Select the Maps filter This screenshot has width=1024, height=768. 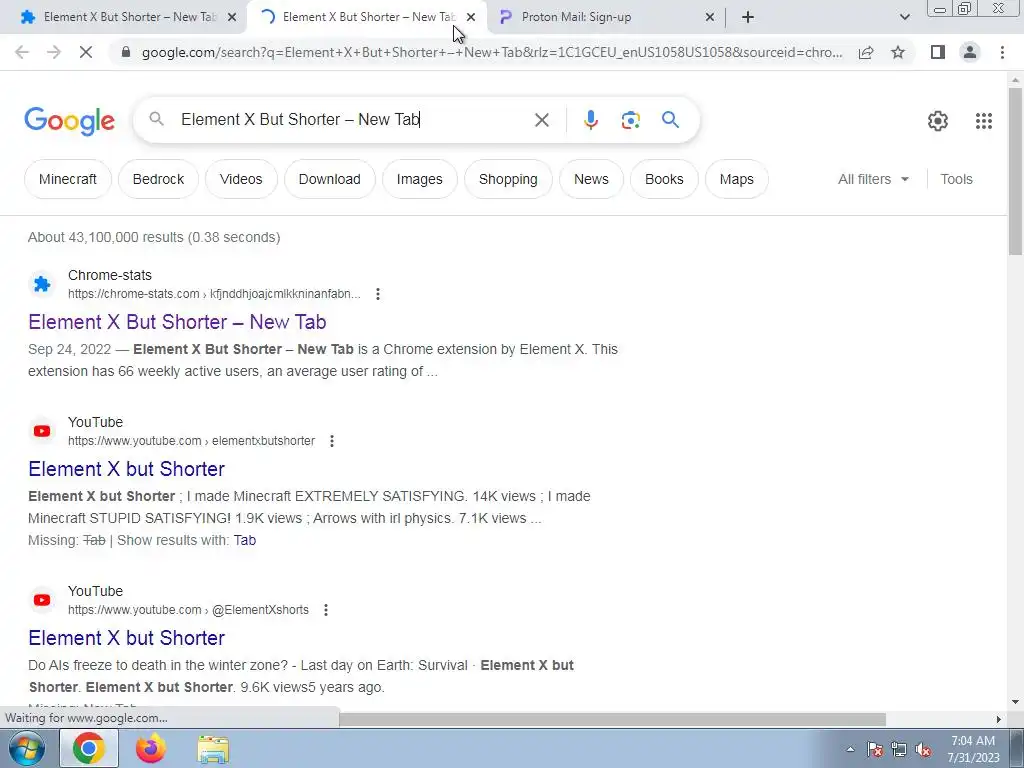[737, 179]
